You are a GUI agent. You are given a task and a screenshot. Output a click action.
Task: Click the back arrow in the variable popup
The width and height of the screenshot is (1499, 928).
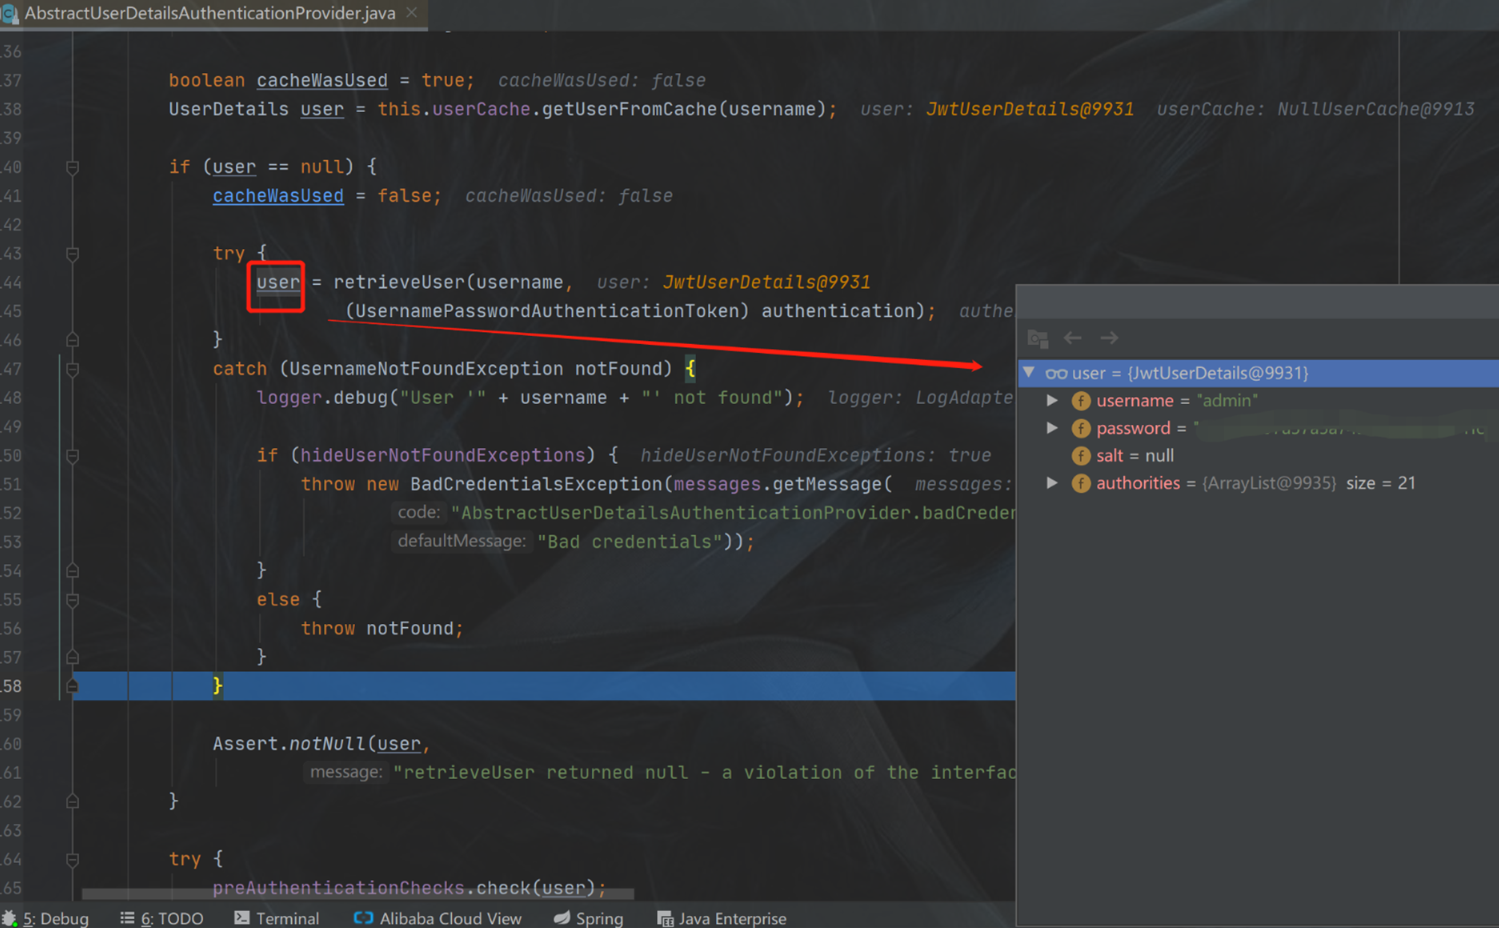point(1073,338)
